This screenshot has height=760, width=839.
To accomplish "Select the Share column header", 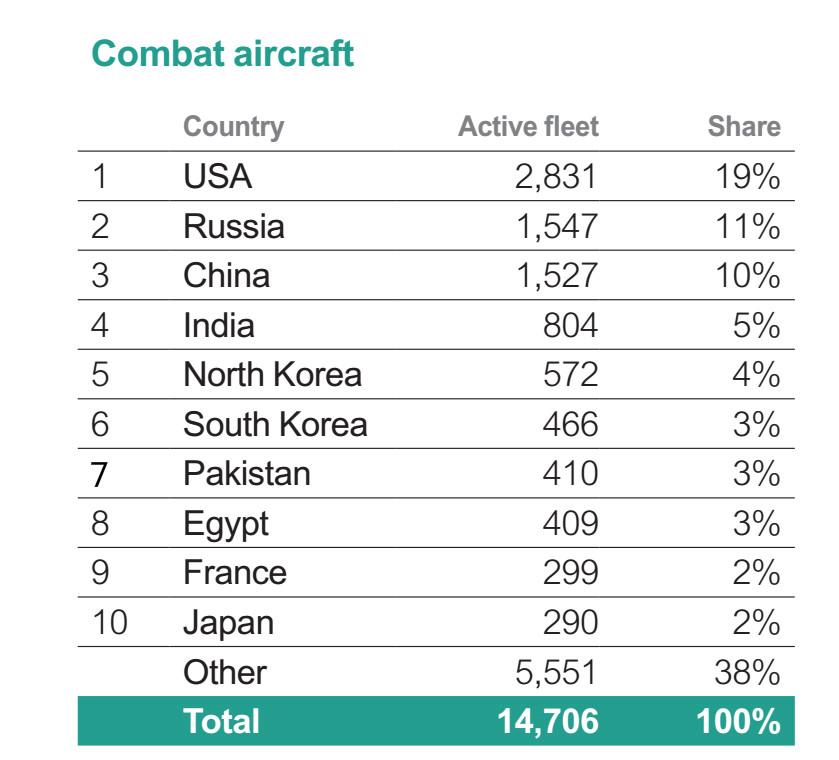I will click(744, 127).
